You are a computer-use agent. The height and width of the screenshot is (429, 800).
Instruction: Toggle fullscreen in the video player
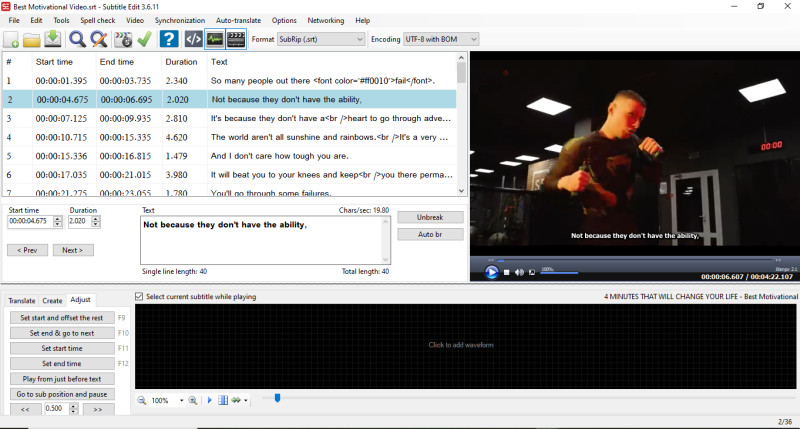tap(533, 272)
